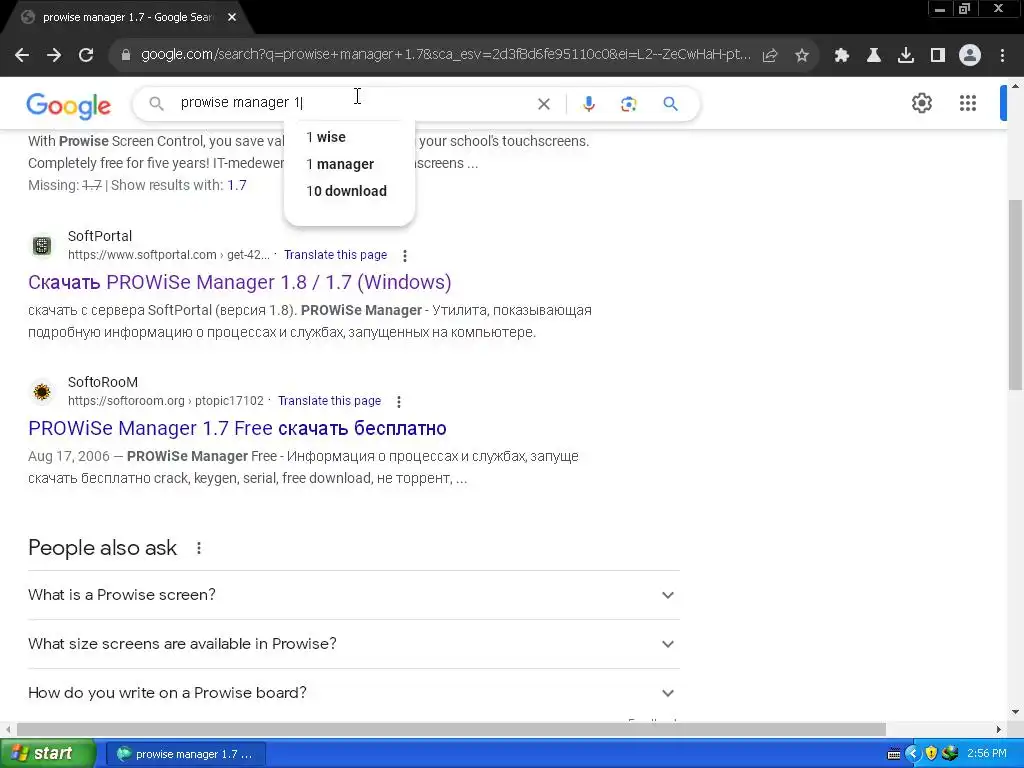Image resolution: width=1024 pixels, height=768 pixels.
Task: Open People also ask options menu
Action: (199, 548)
